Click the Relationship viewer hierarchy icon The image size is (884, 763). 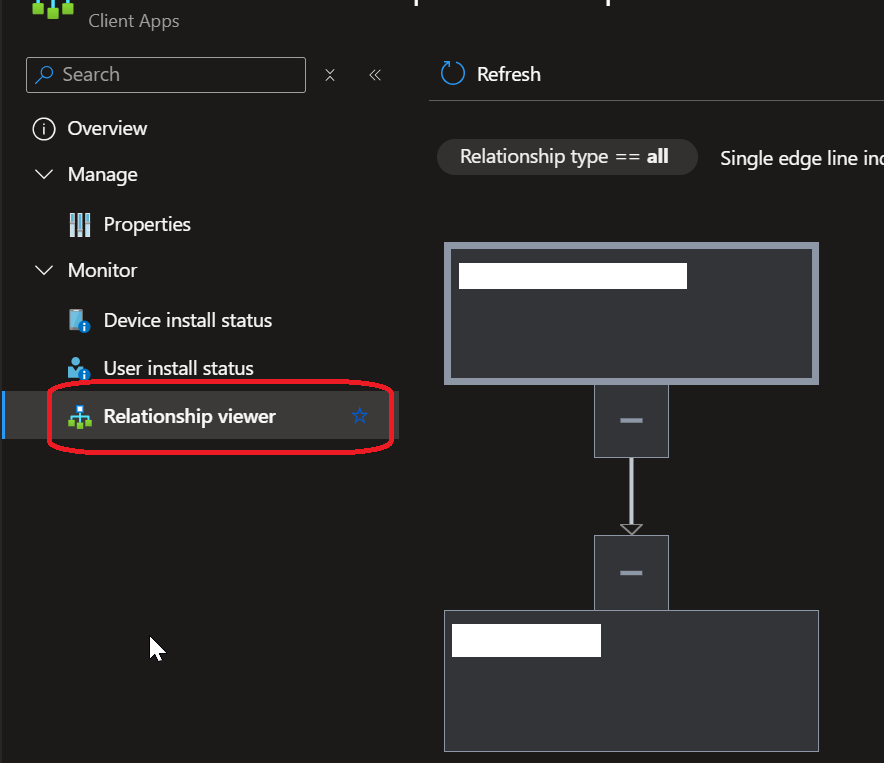79,417
